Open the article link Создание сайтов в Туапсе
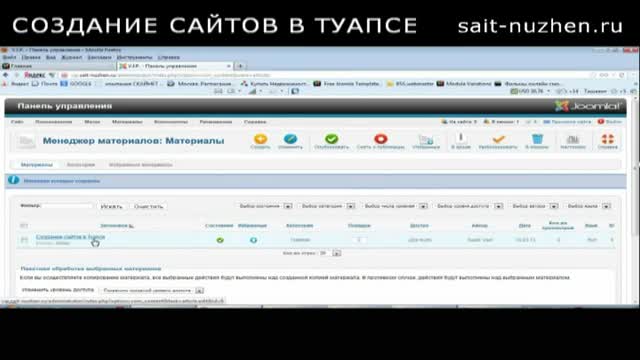 70,237
